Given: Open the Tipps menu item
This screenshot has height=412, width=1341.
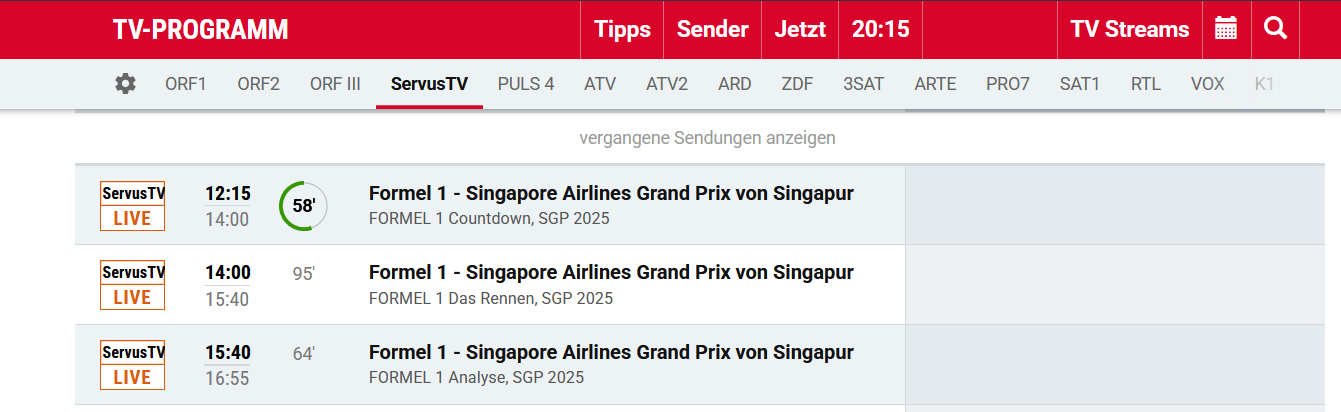Looking at the screenshot, I should (622, 29).
